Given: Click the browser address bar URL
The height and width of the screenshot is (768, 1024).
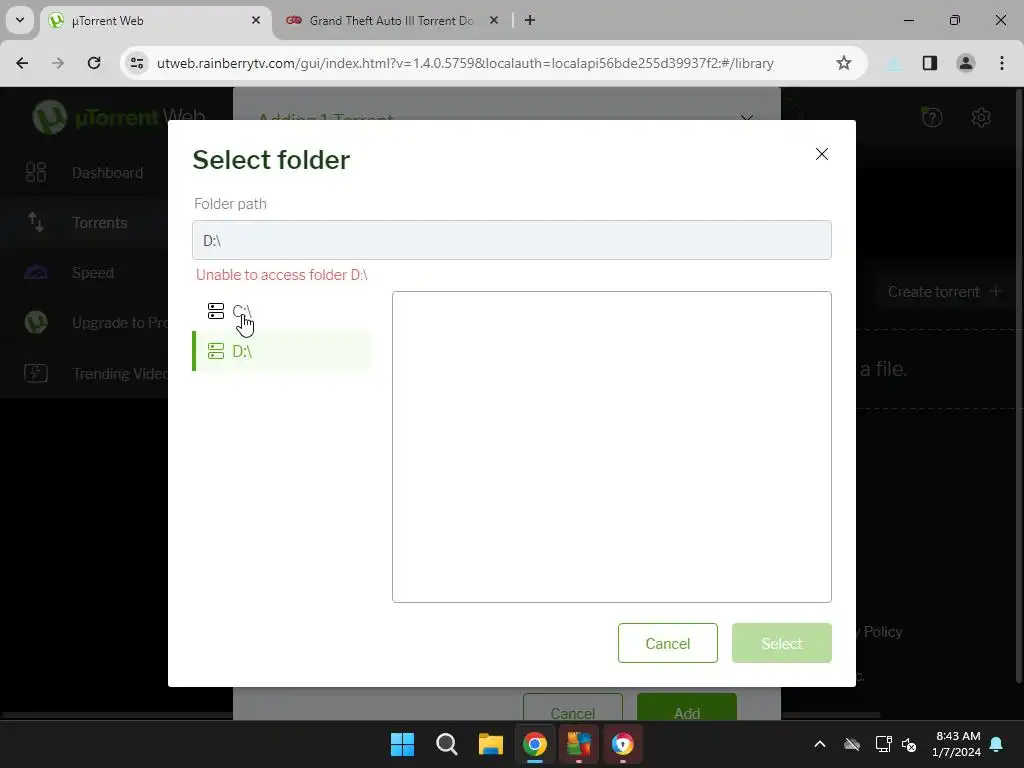Looking at the screenshot, I should coord(465,63).
